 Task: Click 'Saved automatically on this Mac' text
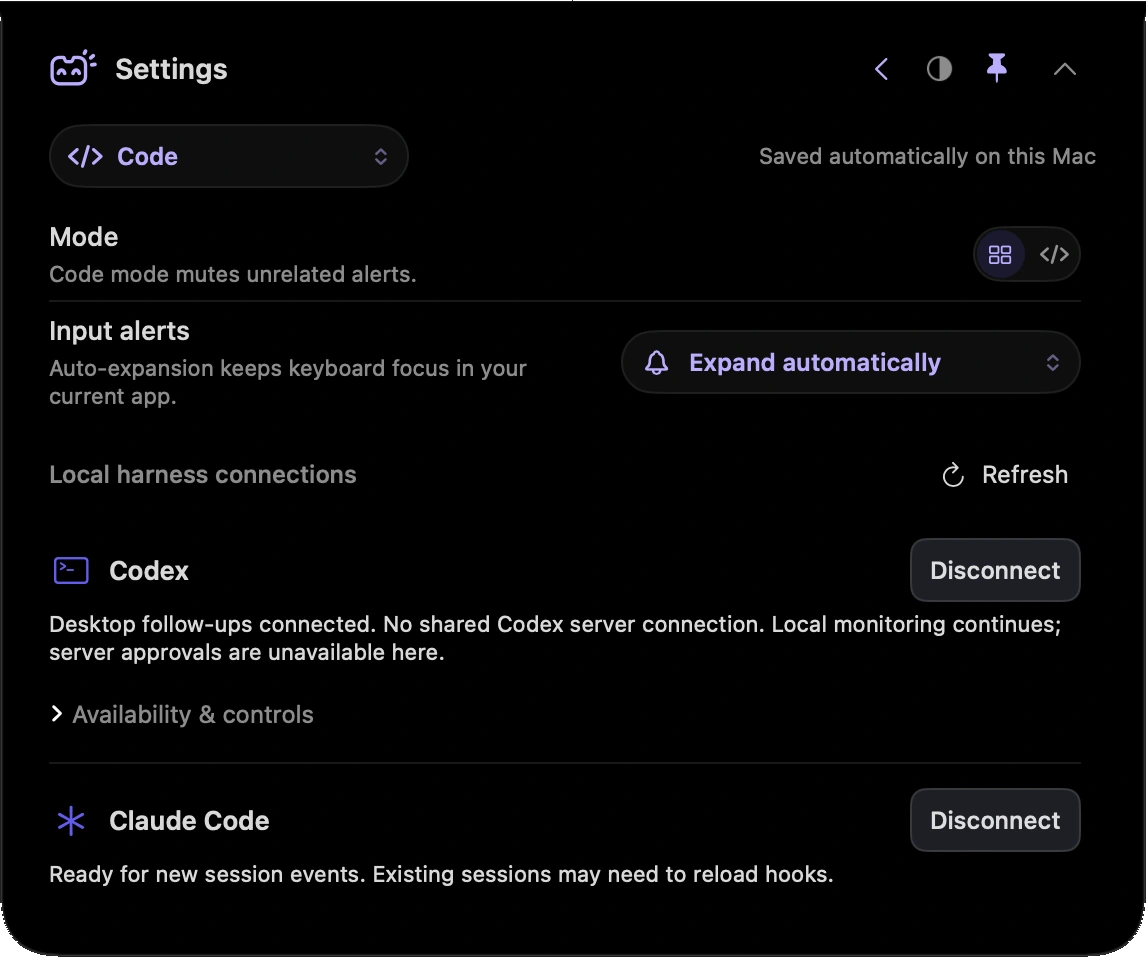(927, 156)
